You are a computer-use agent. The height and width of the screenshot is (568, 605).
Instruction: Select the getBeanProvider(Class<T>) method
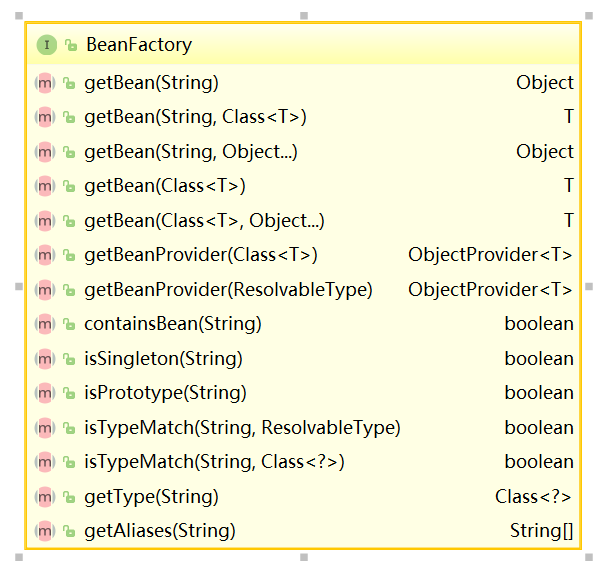point(201,255)
